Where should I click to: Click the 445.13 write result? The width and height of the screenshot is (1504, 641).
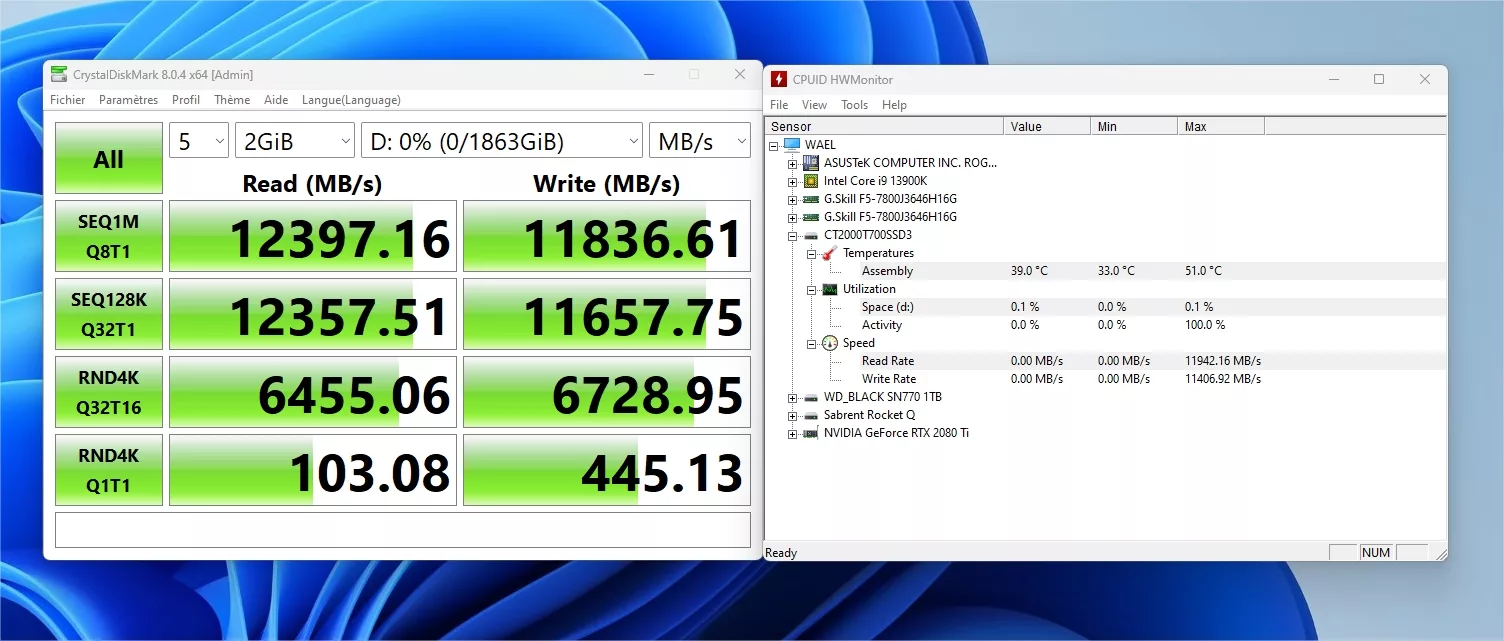607,470
